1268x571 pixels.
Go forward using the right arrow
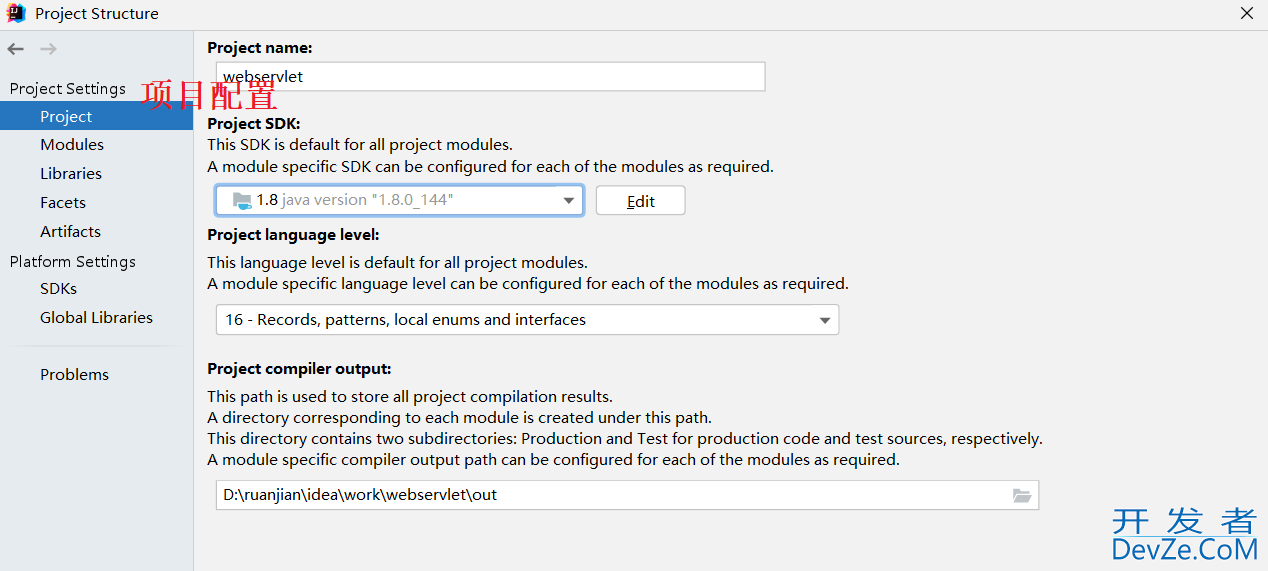[x=48, y=49]
